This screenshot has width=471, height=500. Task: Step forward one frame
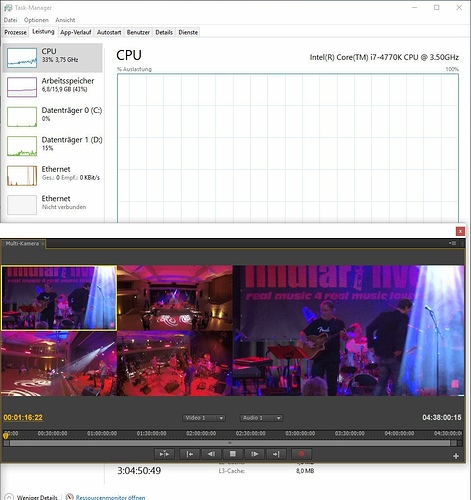[x=254, y=454]
